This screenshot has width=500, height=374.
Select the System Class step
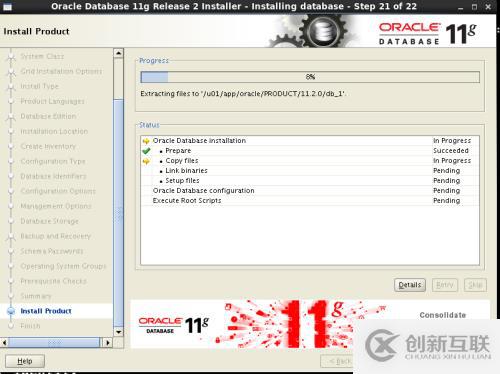(x=42, y=56)
